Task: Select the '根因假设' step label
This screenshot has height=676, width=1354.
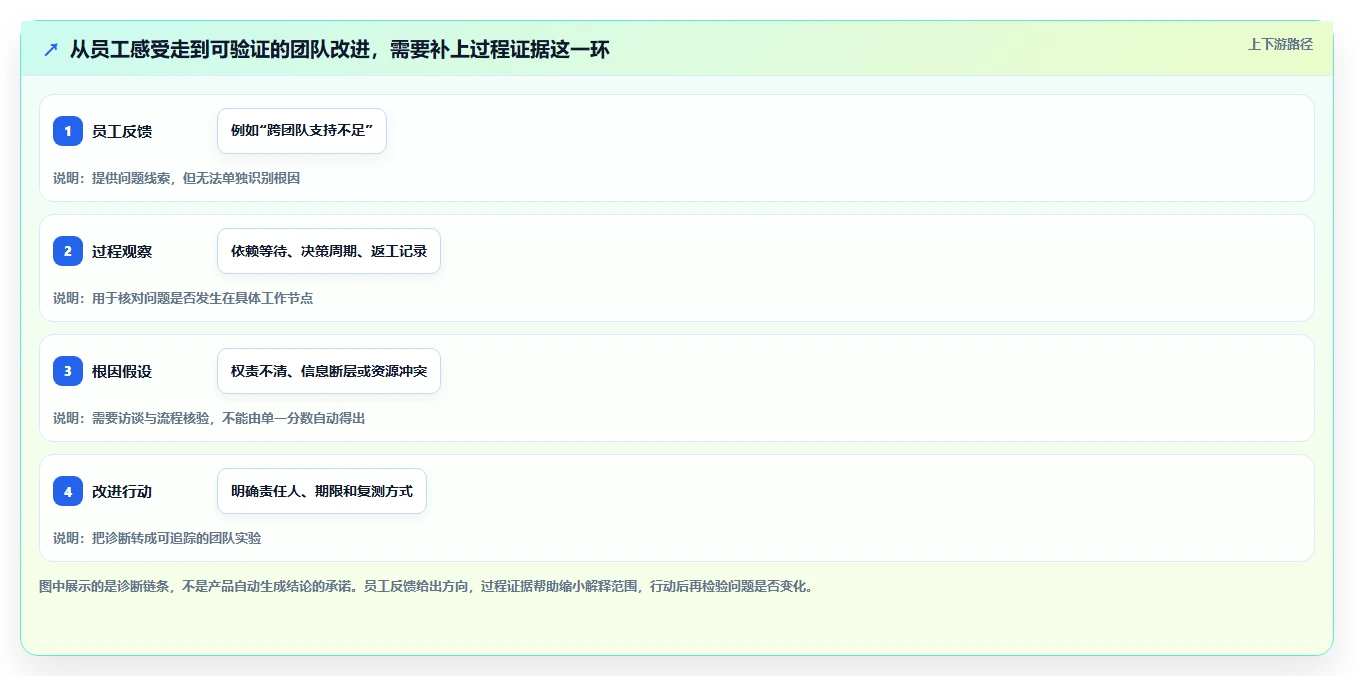Action: [x=122, y=371]
